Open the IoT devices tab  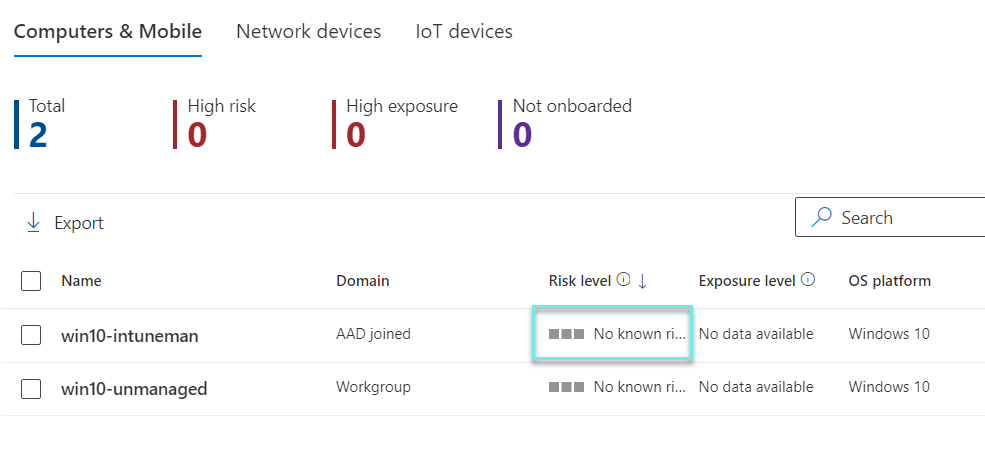(464, 31)
